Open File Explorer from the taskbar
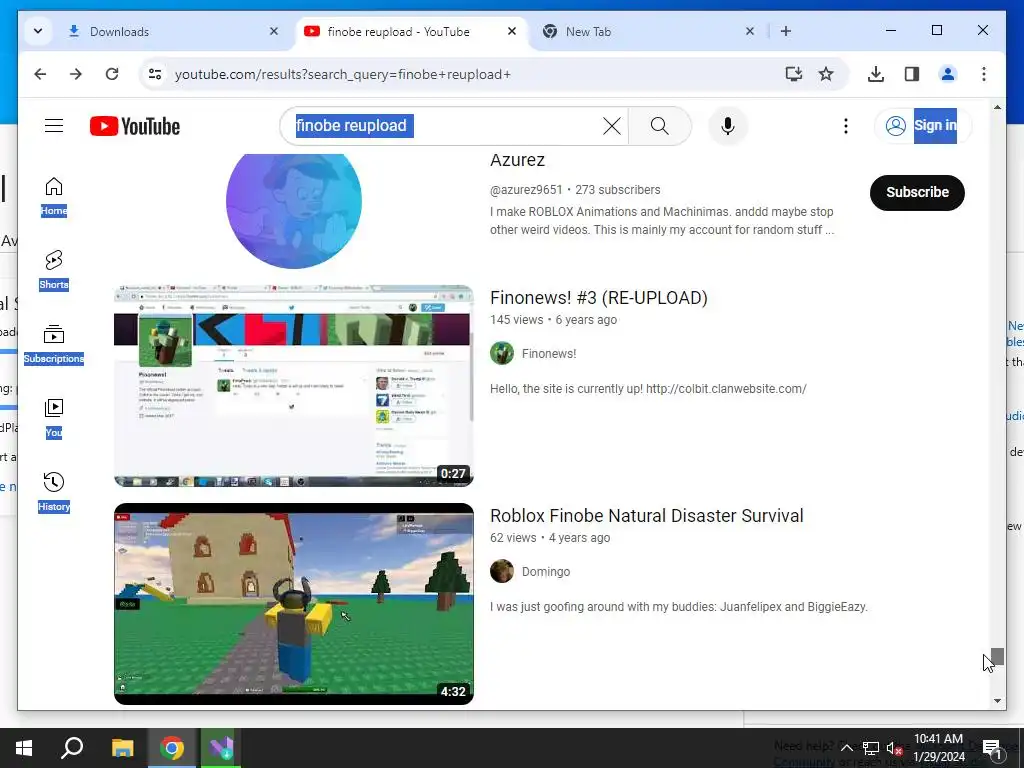Screen dimensions: 1024x768 [122, 748]
